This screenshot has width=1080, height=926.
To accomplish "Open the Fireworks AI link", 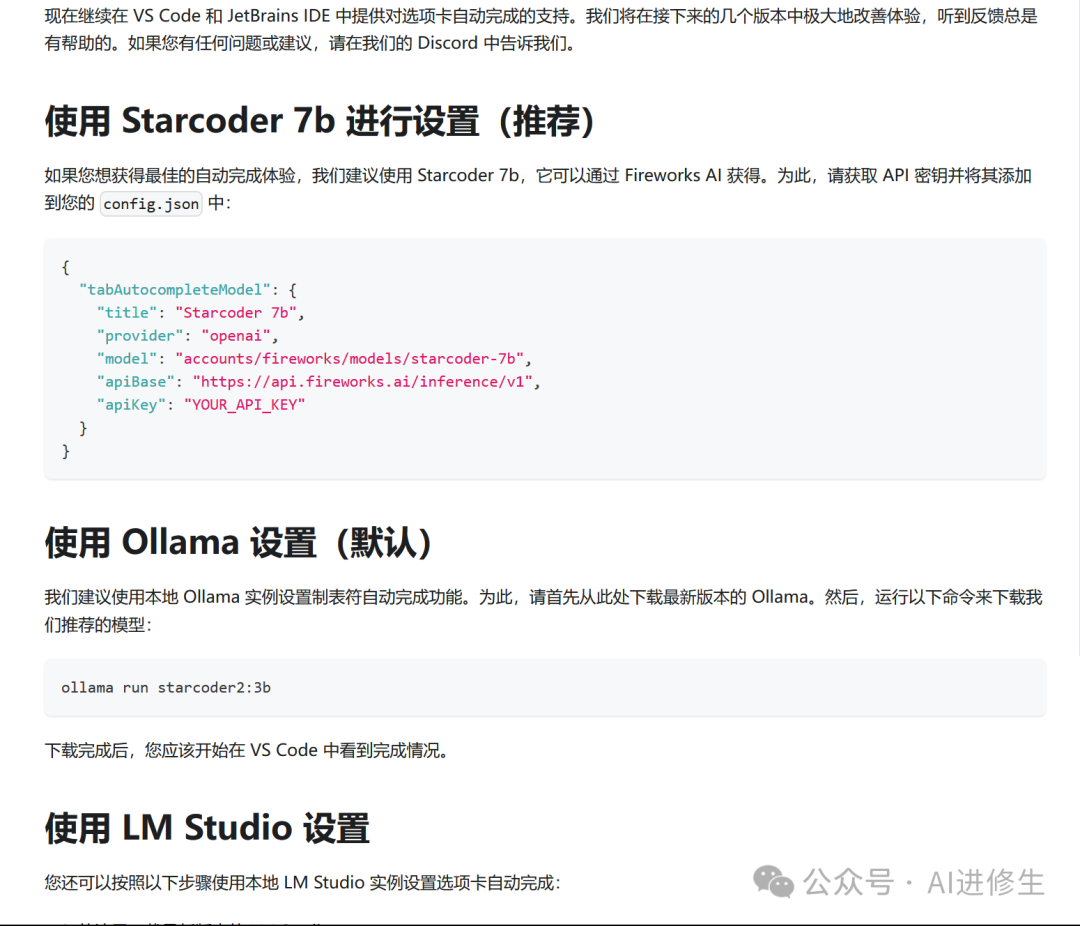I will (x=673, y=174).
